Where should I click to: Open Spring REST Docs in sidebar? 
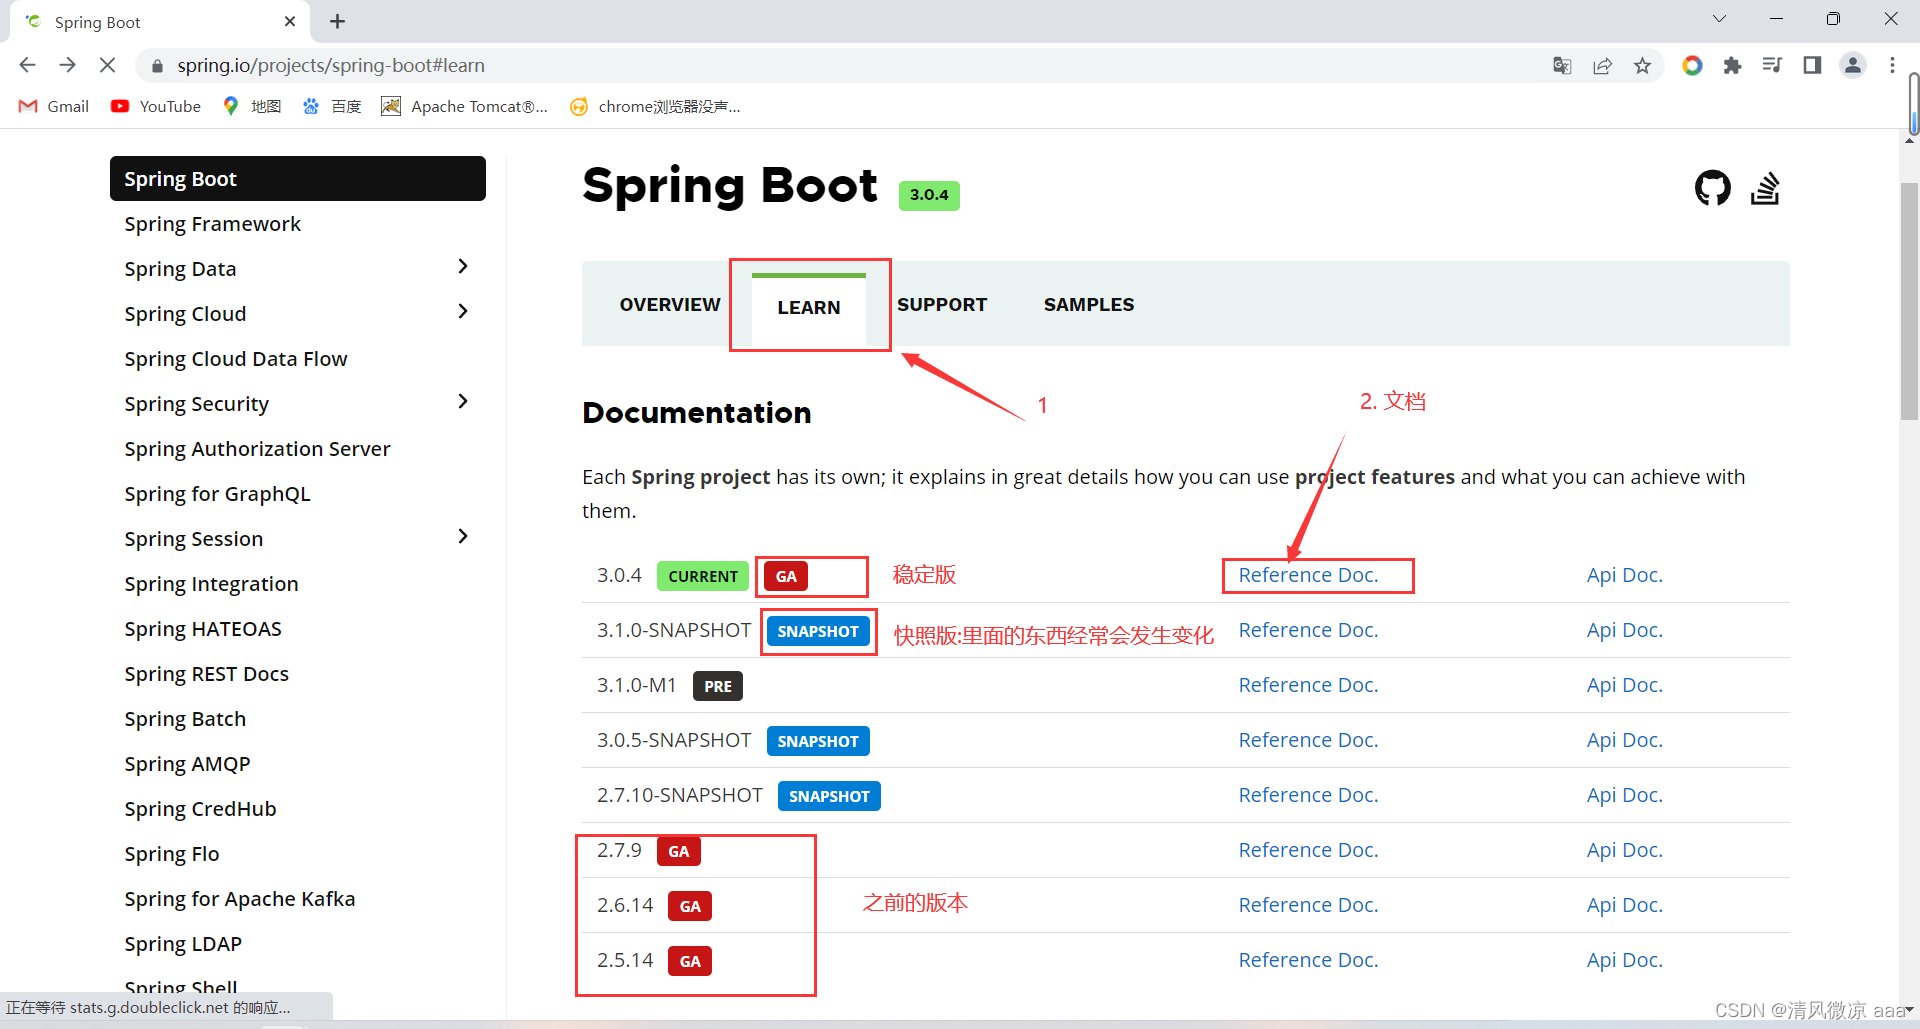206,674
